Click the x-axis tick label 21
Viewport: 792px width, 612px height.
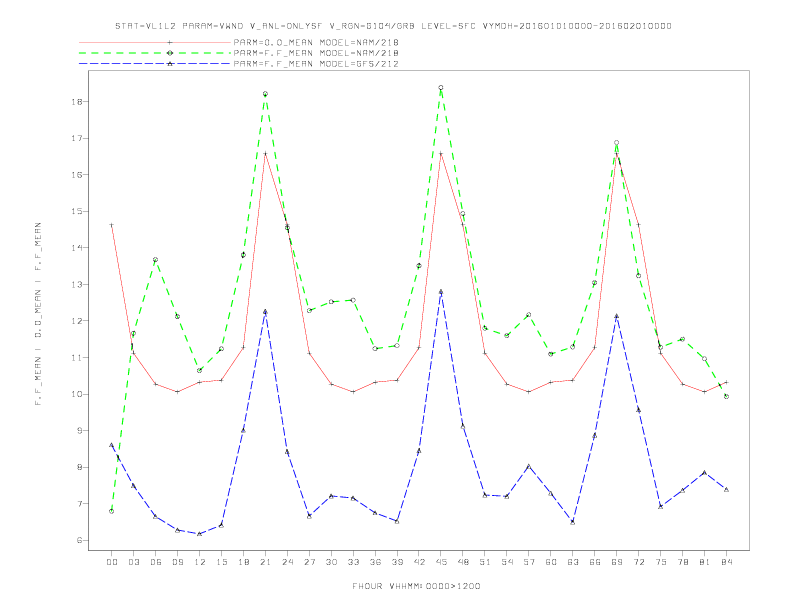pos(265,562)
